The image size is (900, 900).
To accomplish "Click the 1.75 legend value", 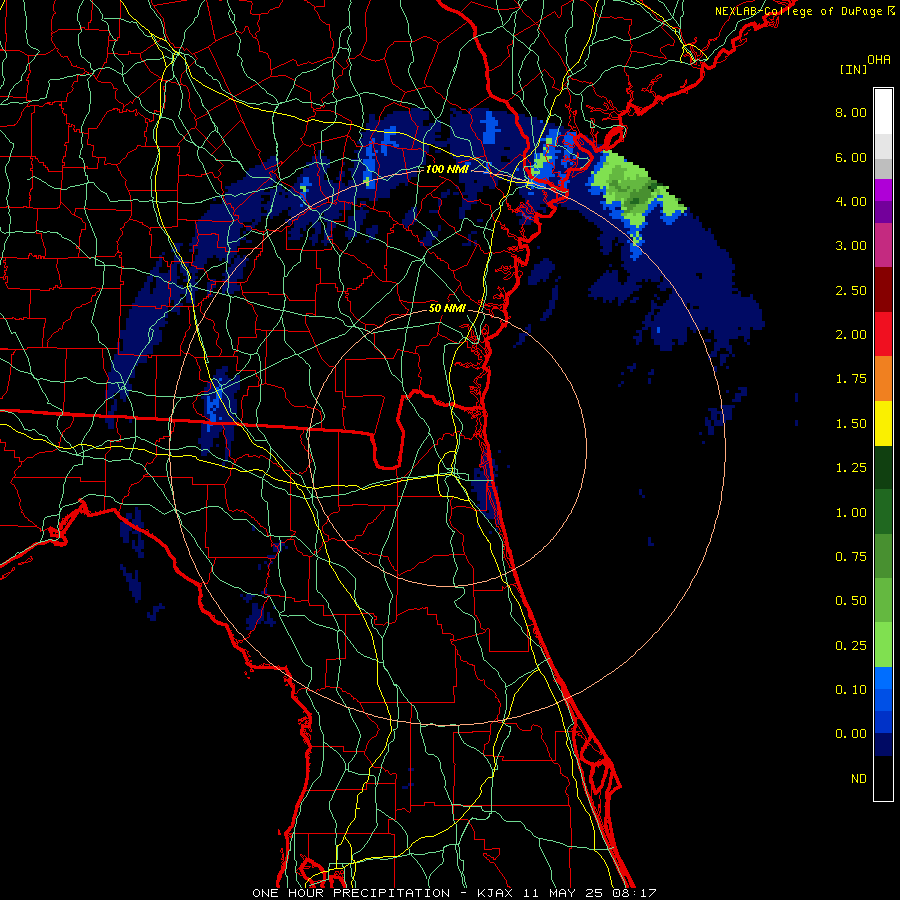I will tap(851, 379).
